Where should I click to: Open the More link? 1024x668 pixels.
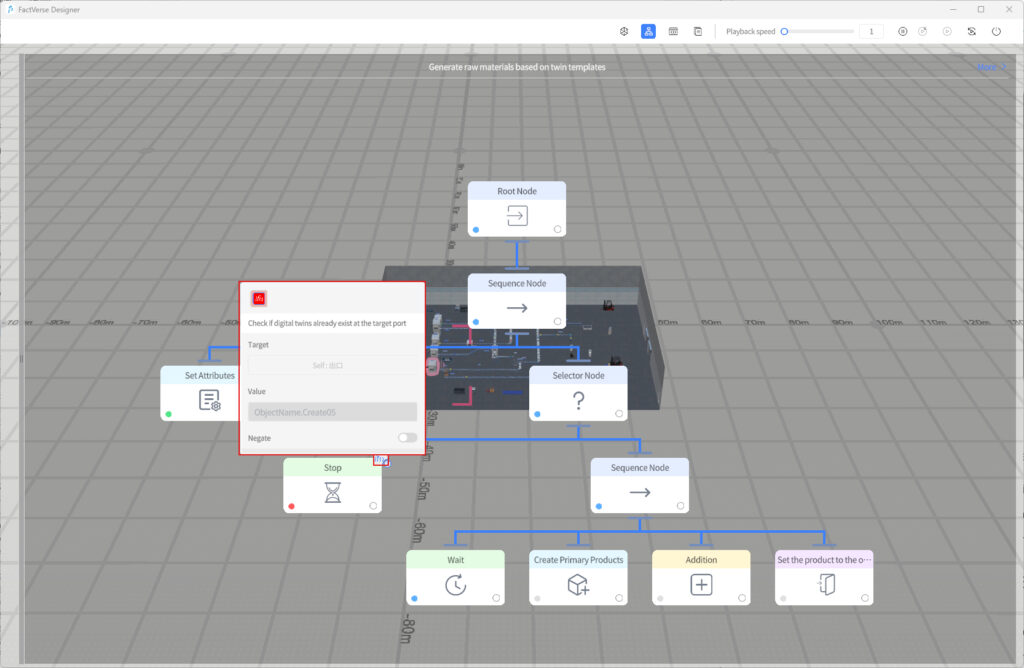pyautogui.click(x=991, y=67)
